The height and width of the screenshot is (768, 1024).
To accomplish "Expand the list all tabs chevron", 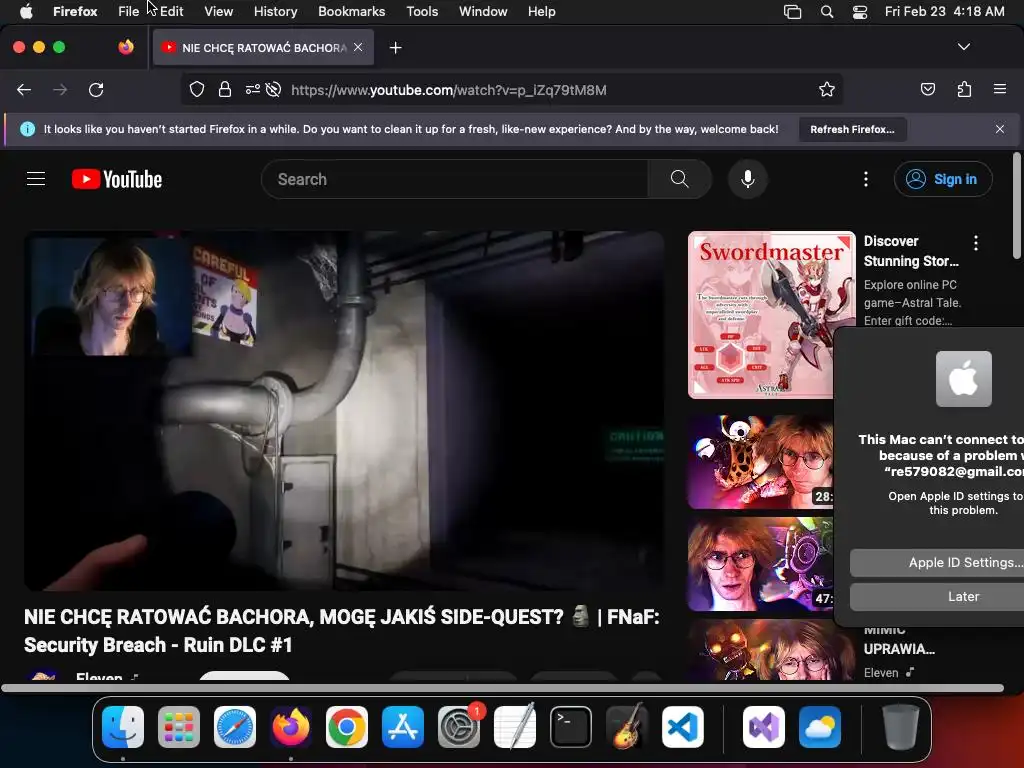I will click(x=963, y=47).
